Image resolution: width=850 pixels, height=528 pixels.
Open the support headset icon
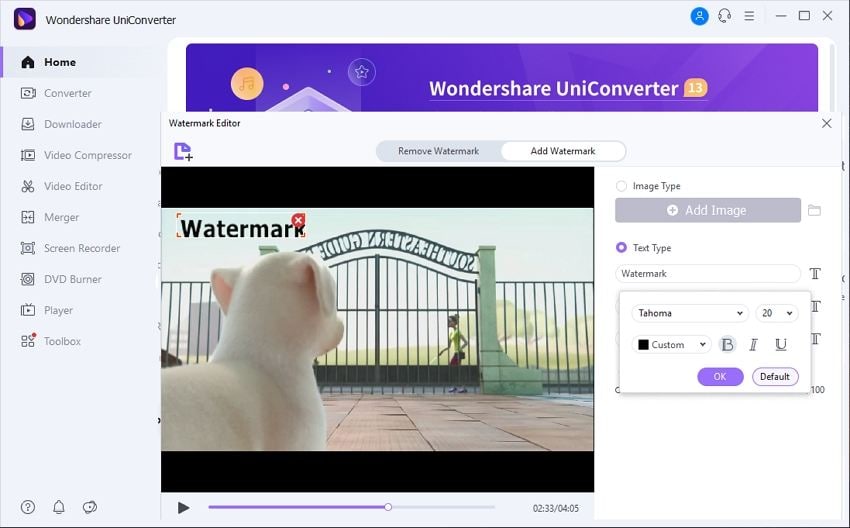click(x=724, y=16)
